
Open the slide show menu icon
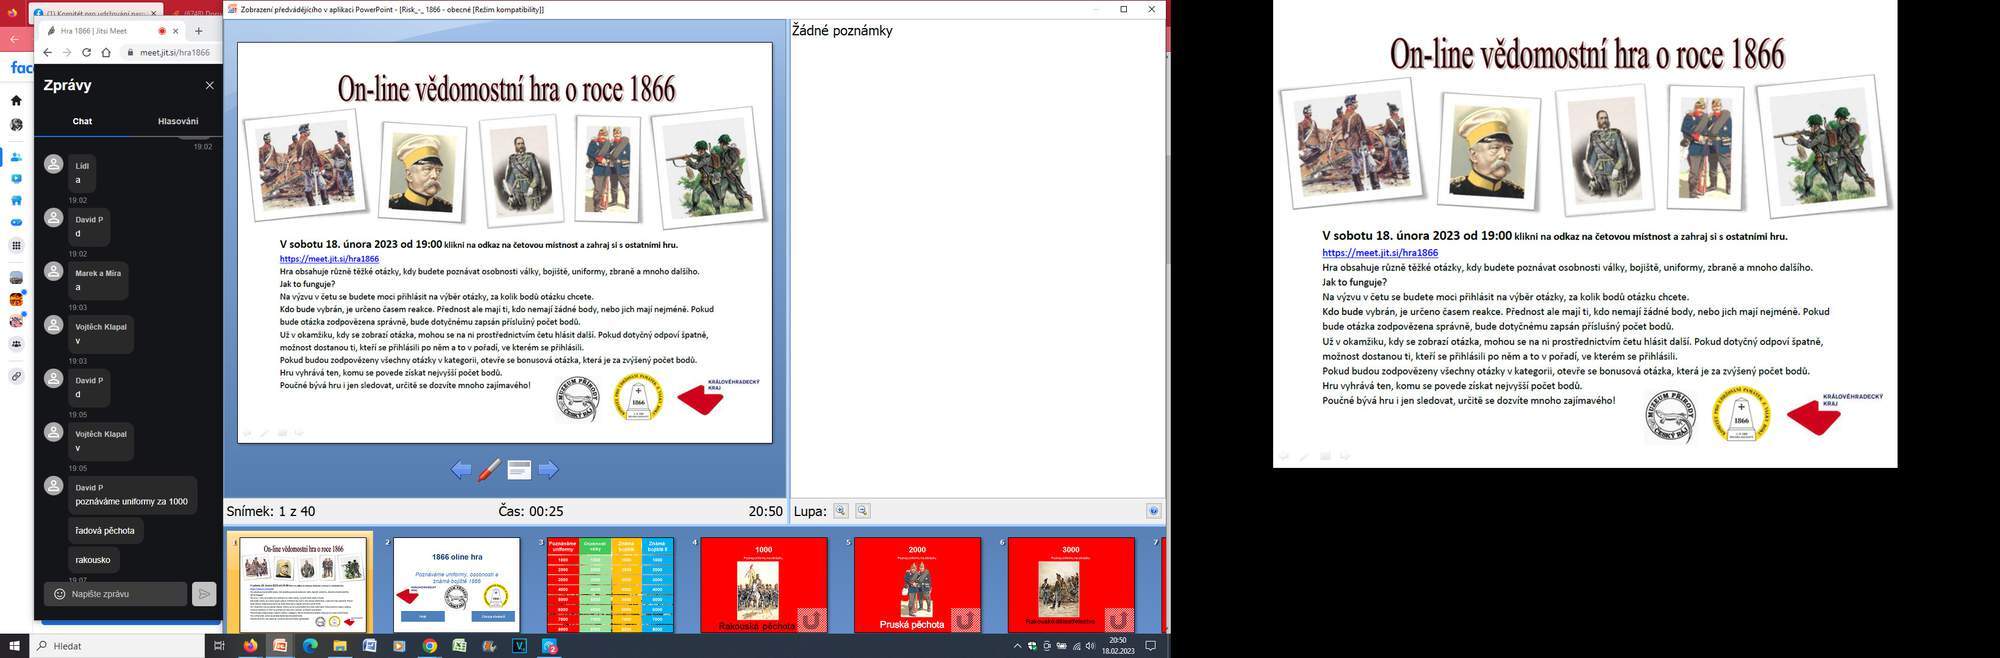(x=519, y=470)
